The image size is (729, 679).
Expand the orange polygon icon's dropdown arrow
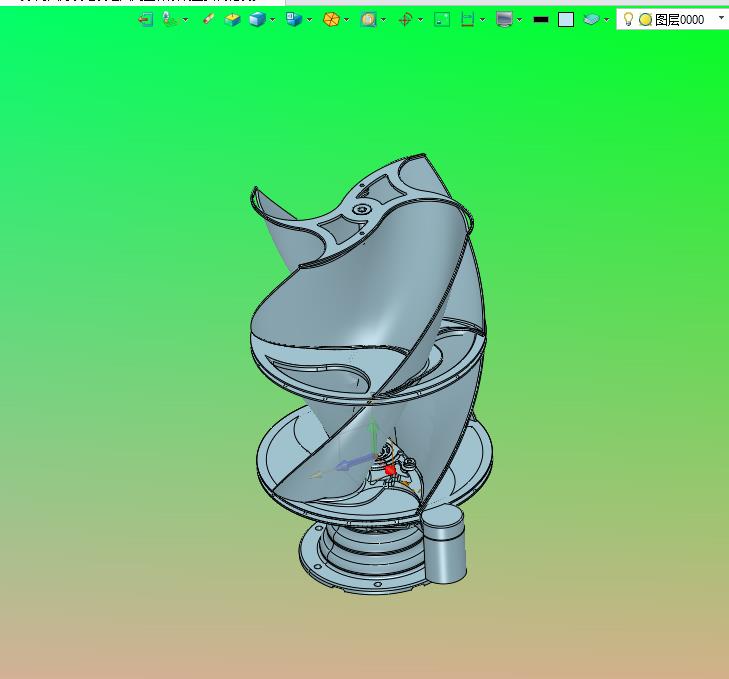(x=346, y=20)
